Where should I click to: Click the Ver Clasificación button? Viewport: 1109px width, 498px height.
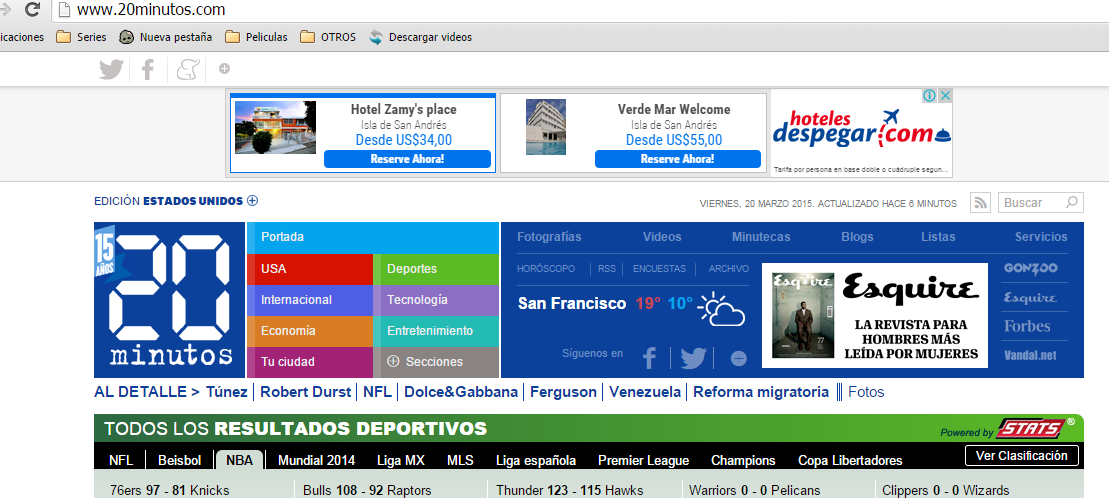tap(1022, 456)
